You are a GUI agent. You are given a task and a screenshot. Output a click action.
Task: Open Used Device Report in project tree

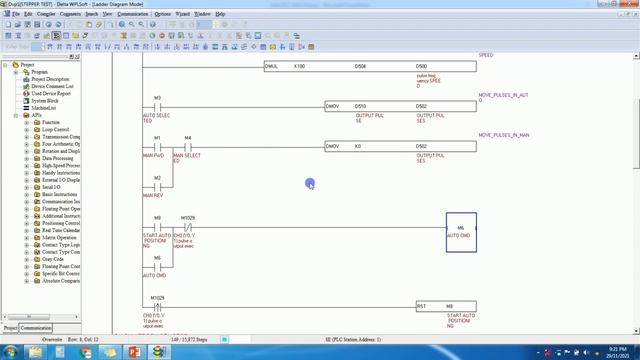(51, 93)
